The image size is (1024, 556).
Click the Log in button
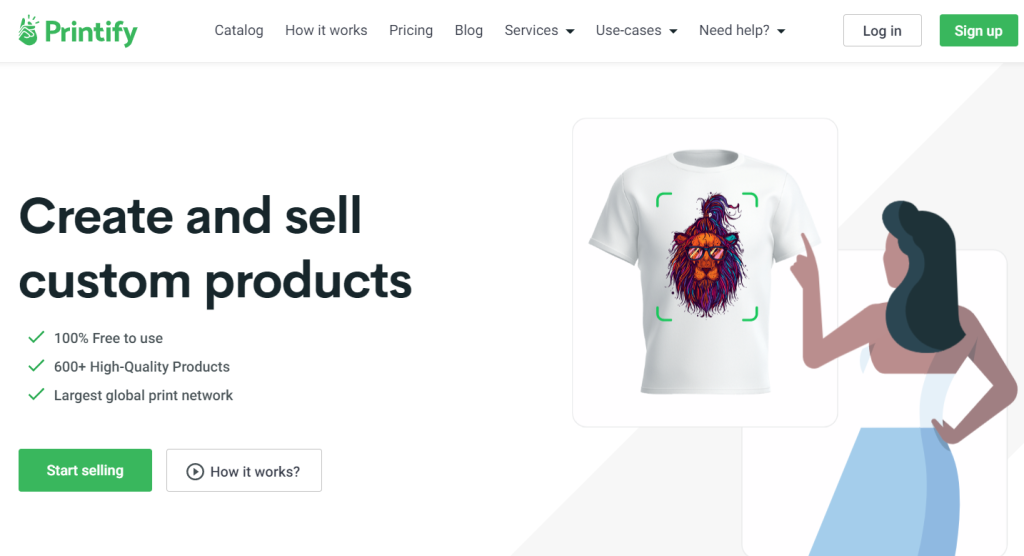pyautogui.click(x=882, y=31)
